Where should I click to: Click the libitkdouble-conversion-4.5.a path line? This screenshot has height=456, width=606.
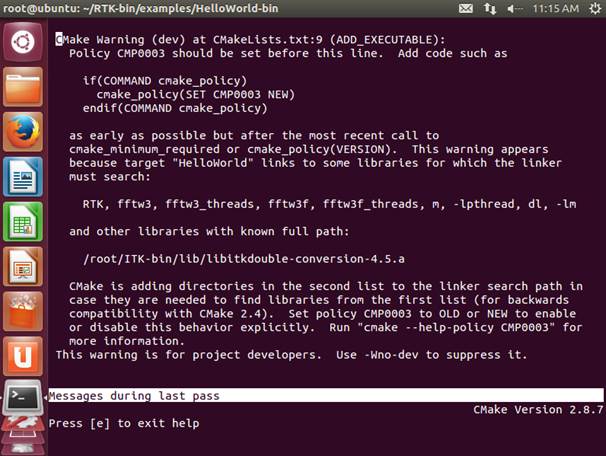[244, 259]
